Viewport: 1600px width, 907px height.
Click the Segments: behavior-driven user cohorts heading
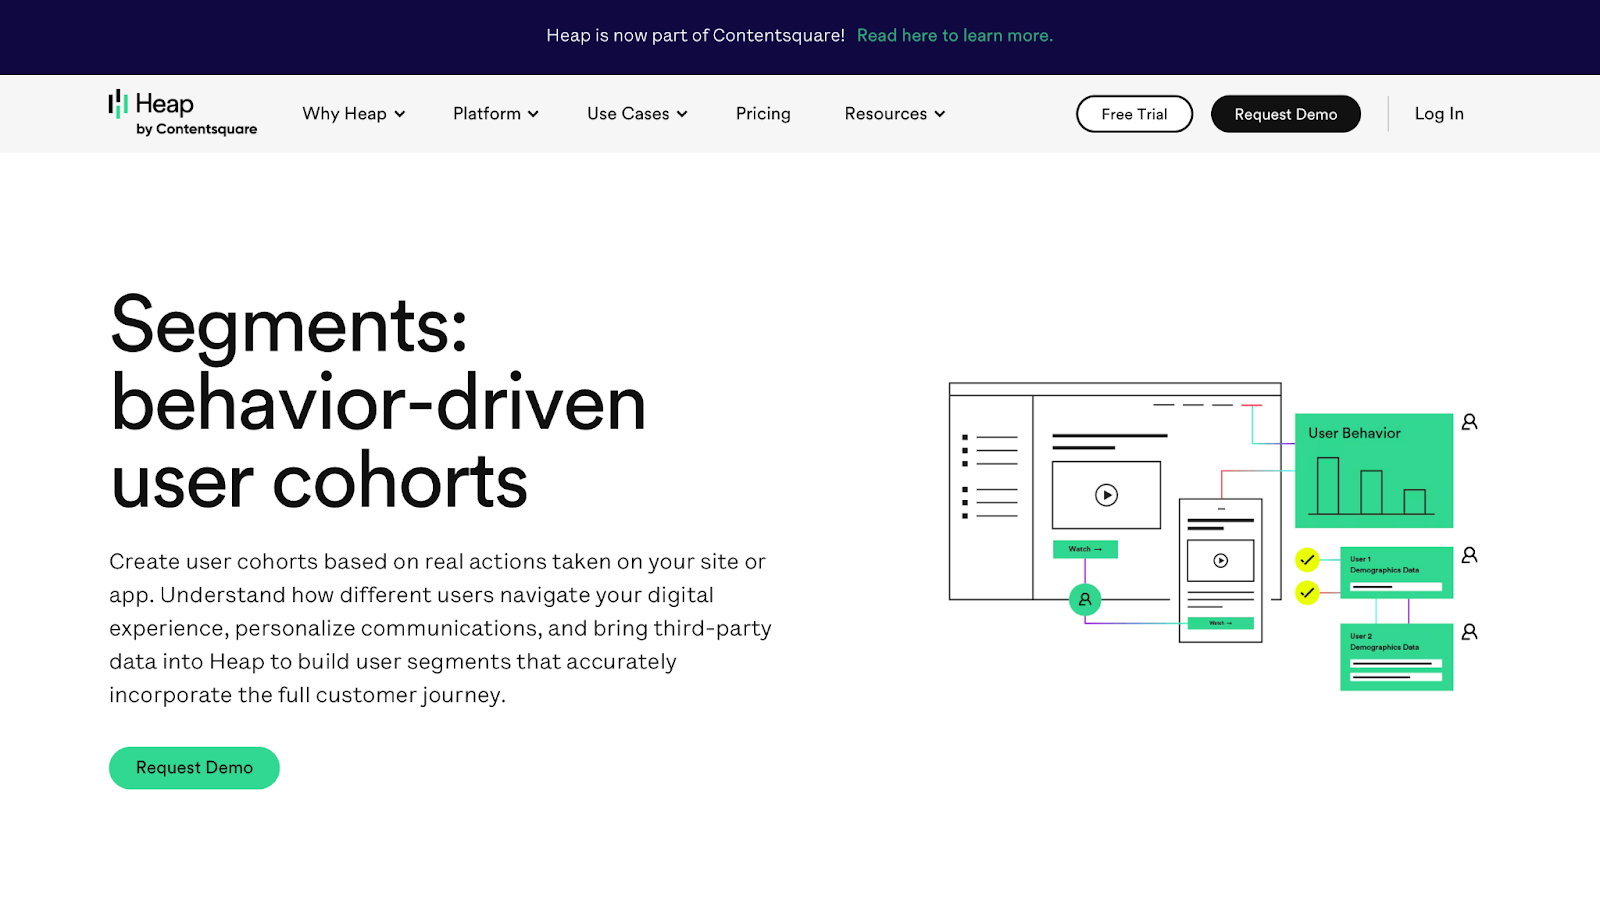tap(378, 403)
